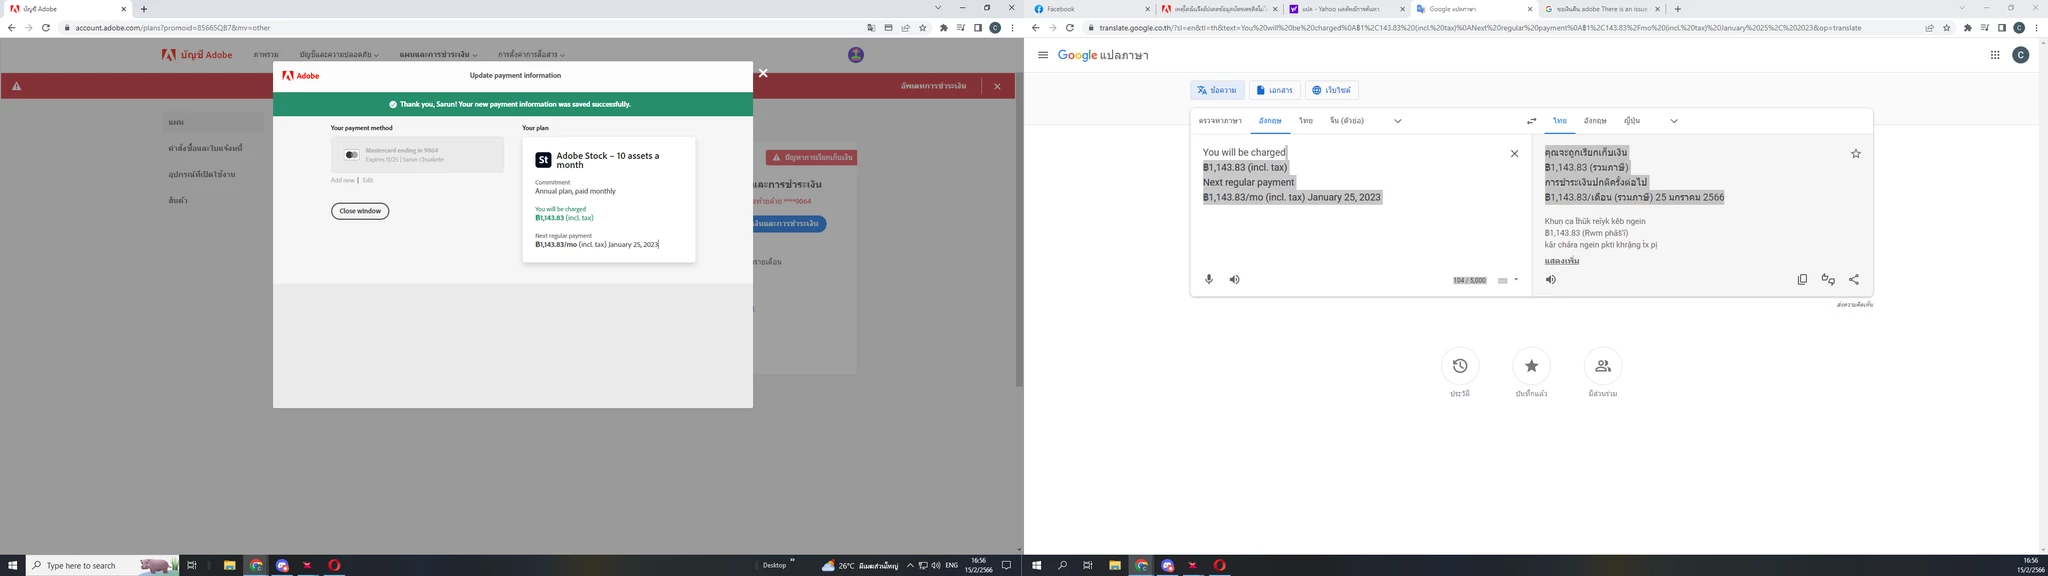Viewport: 2048px width, 576px height.
Task: Switch to the Yahoo search tab
Action: click(1346, 9)
